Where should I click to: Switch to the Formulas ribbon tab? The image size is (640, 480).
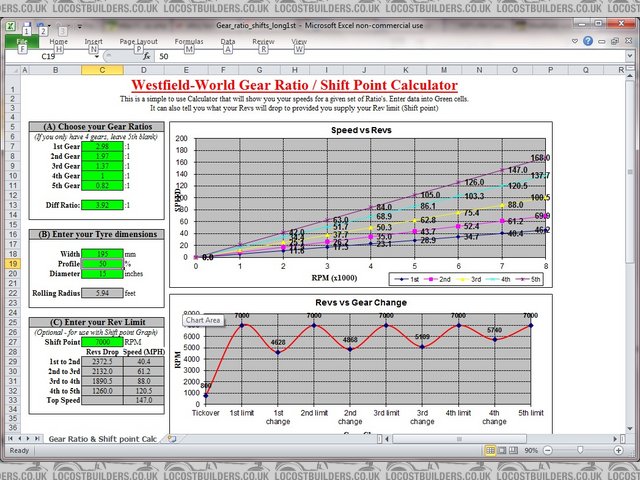(x=189, y=42)
